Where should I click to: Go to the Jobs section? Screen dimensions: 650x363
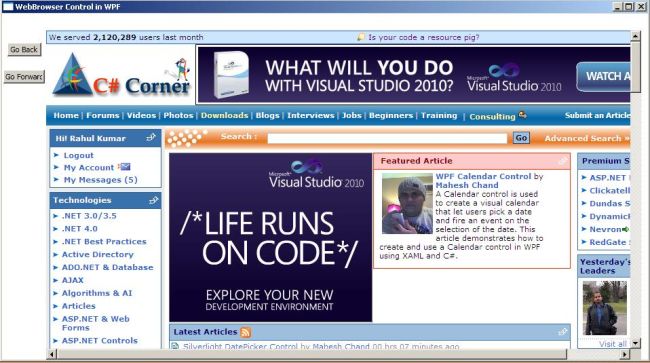click(352, 116)
